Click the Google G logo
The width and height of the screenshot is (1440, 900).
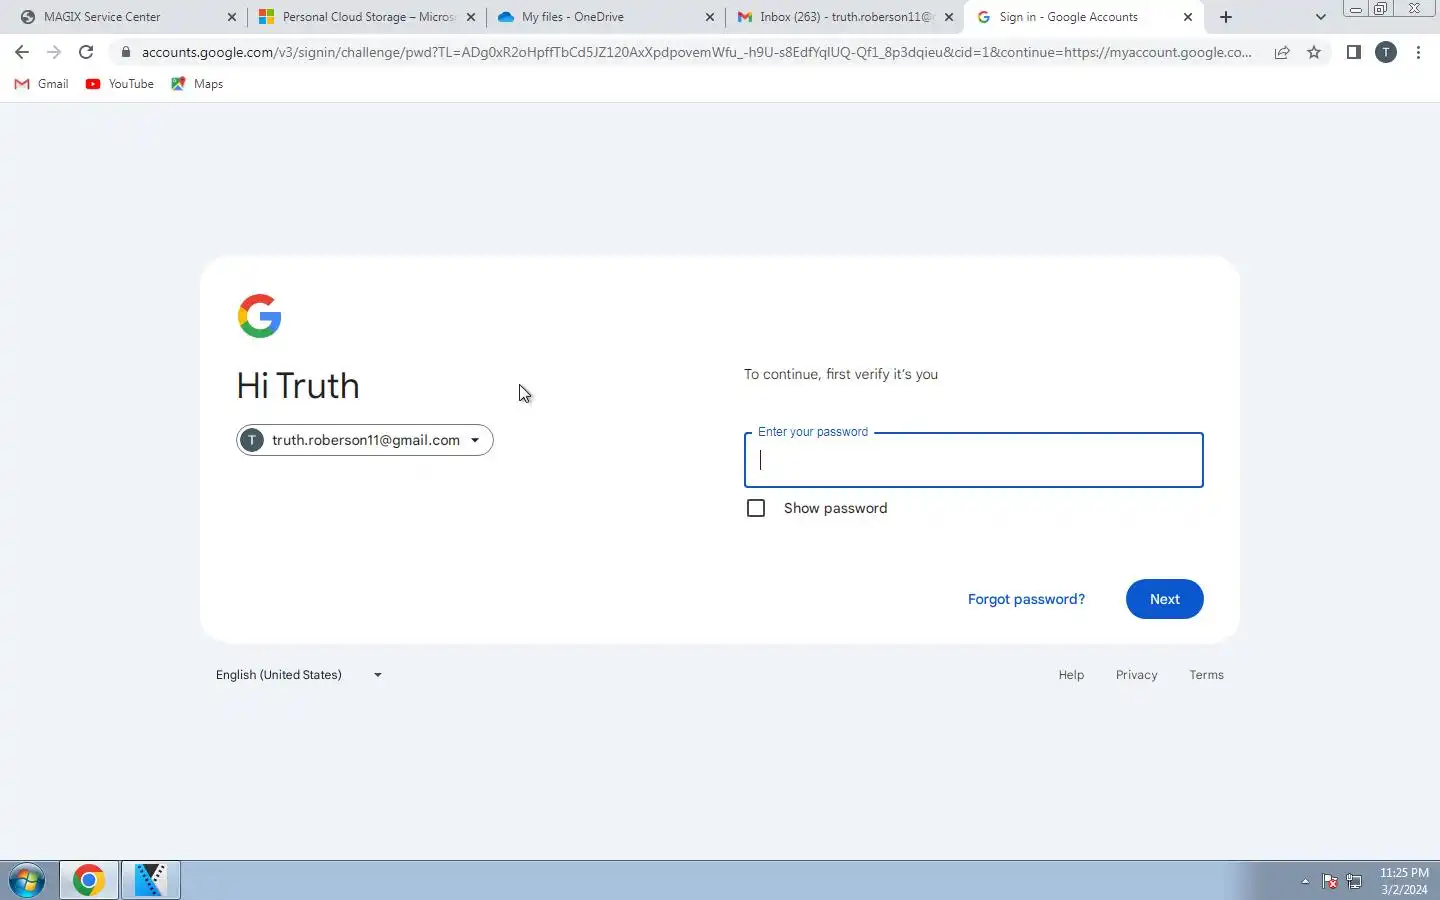pyautogui.click(x=259, y=316)
